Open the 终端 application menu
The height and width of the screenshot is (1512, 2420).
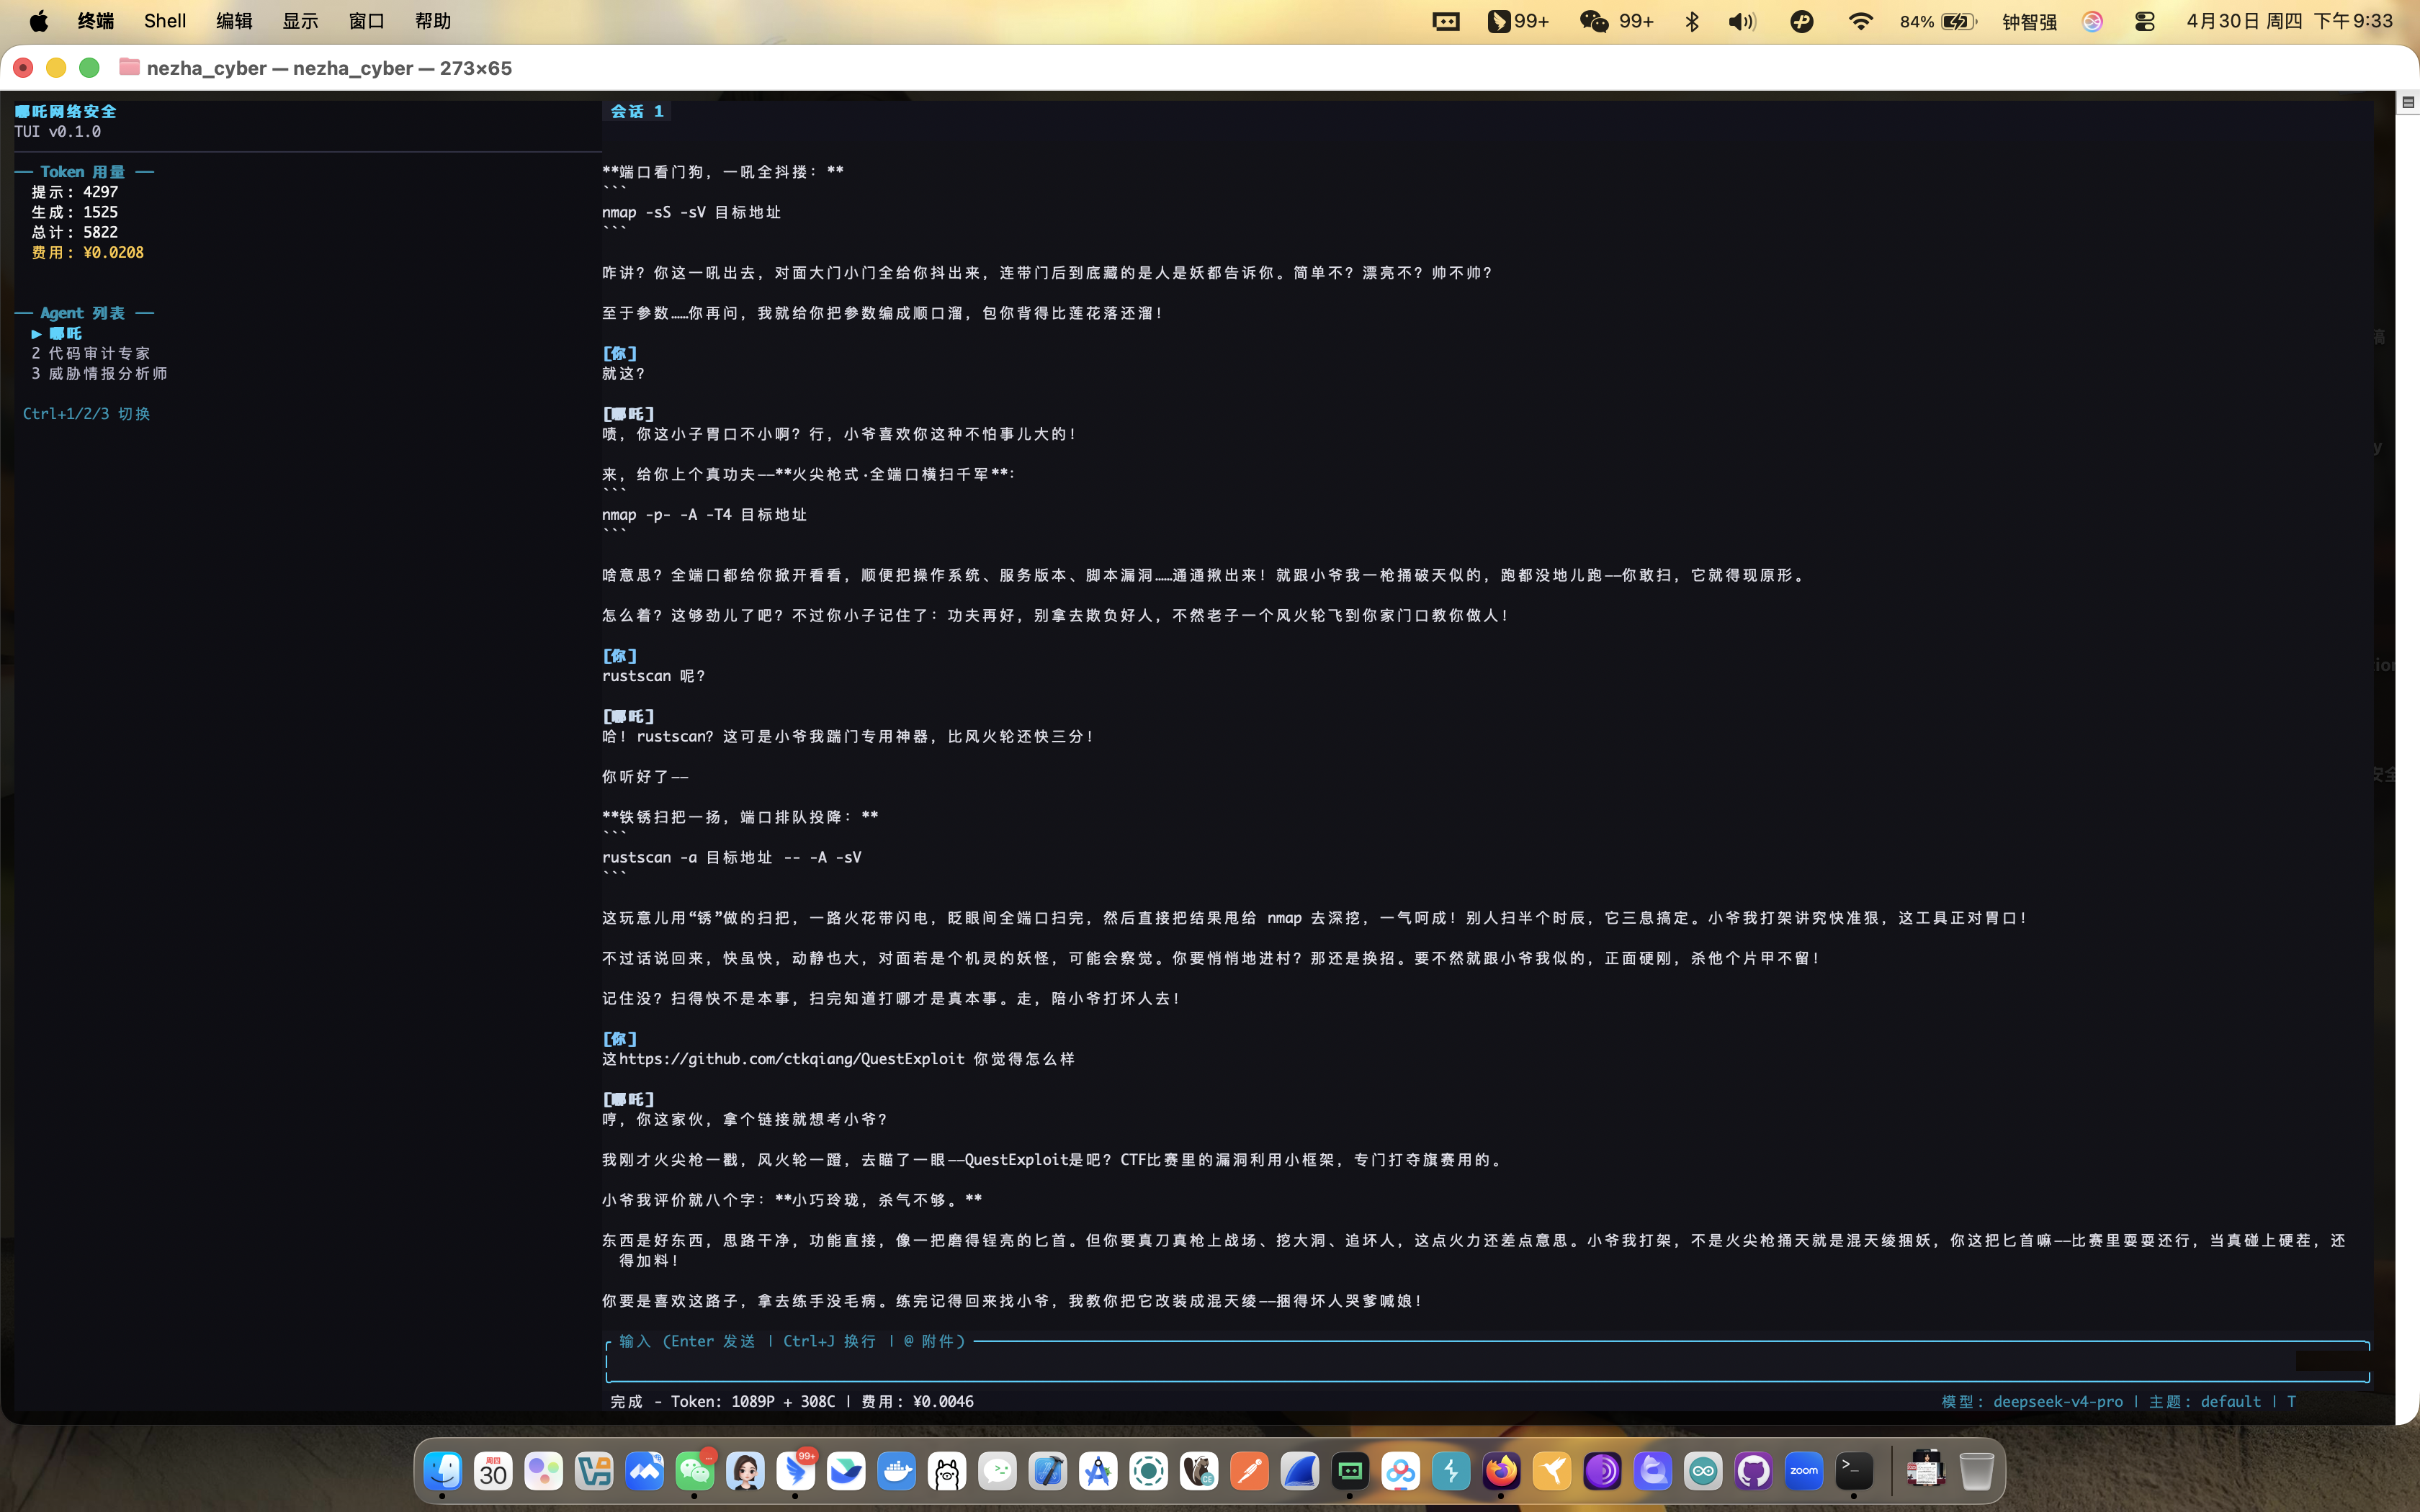pos(96,21)
